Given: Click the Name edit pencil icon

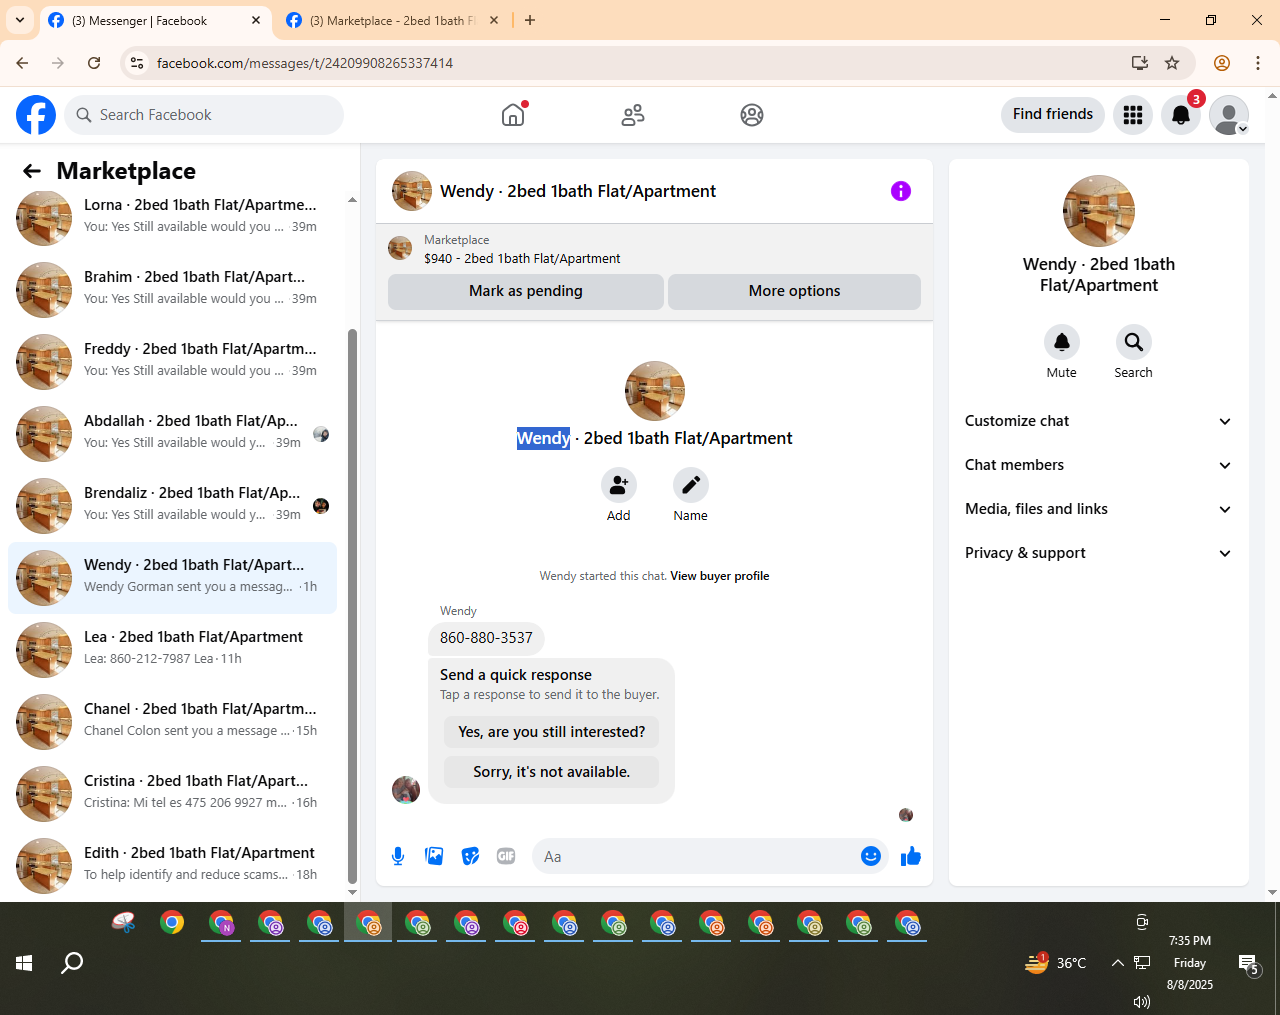Looking at the screenshot, I should coord(690,485).
